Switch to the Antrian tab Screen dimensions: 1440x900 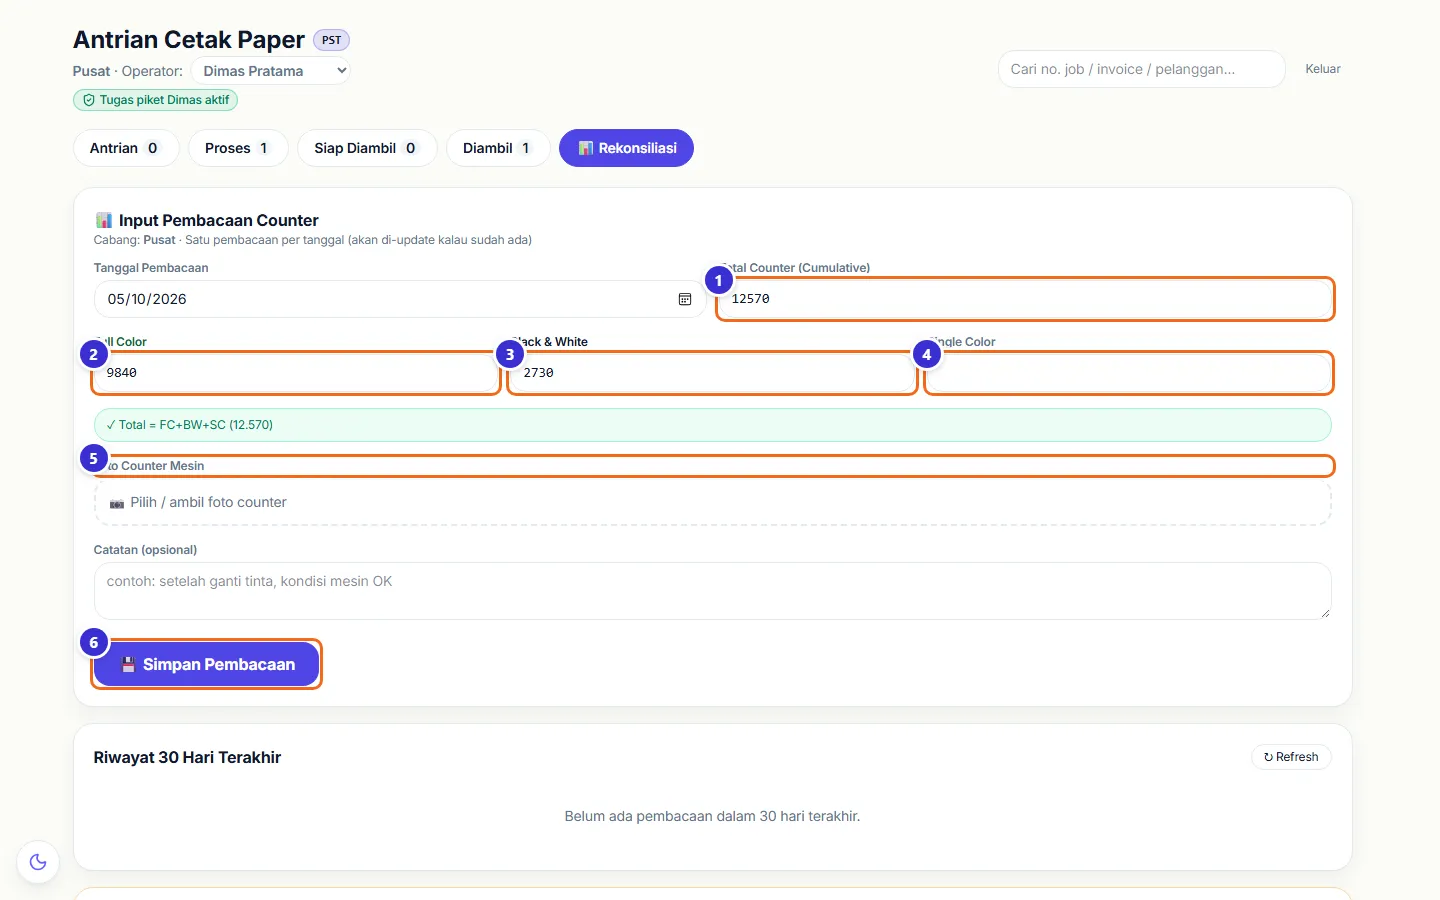tap(126, 148)
